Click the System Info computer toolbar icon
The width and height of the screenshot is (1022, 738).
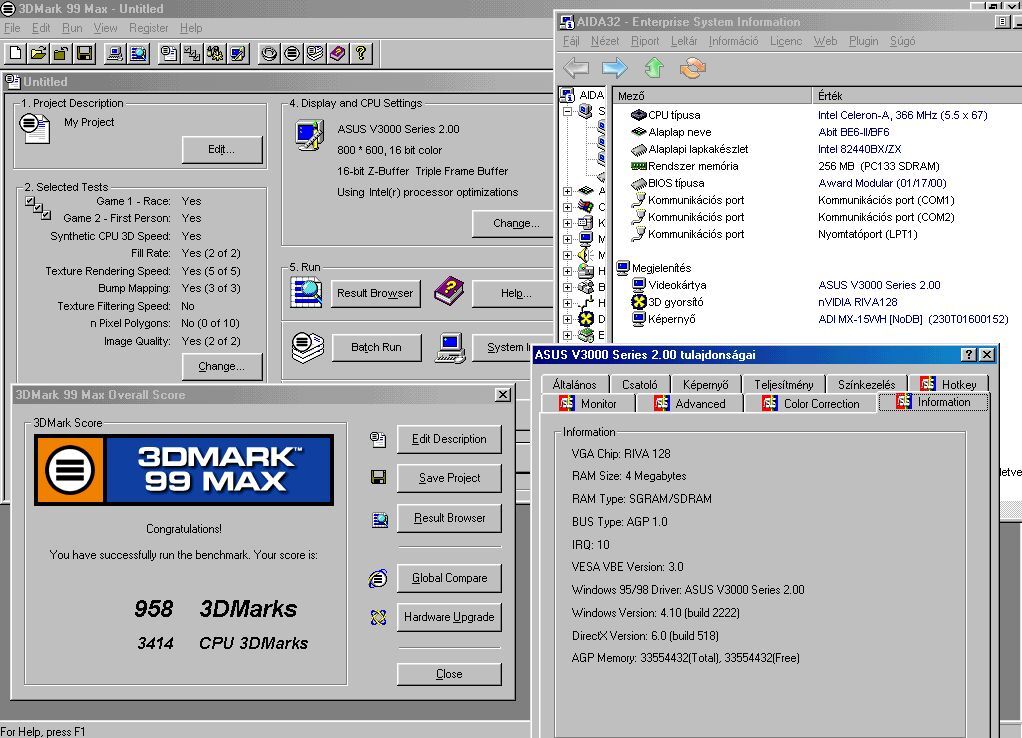point(115,53)
